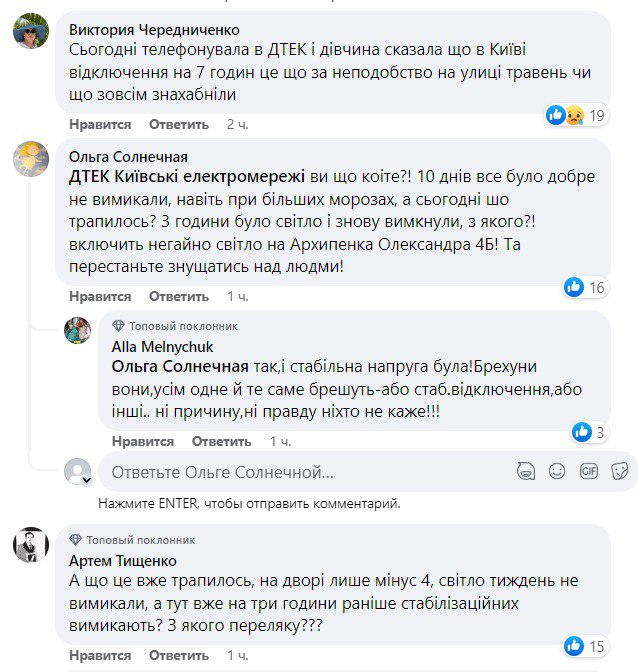Add a GIF to the reply
The image size is (638, 672).
589,470
